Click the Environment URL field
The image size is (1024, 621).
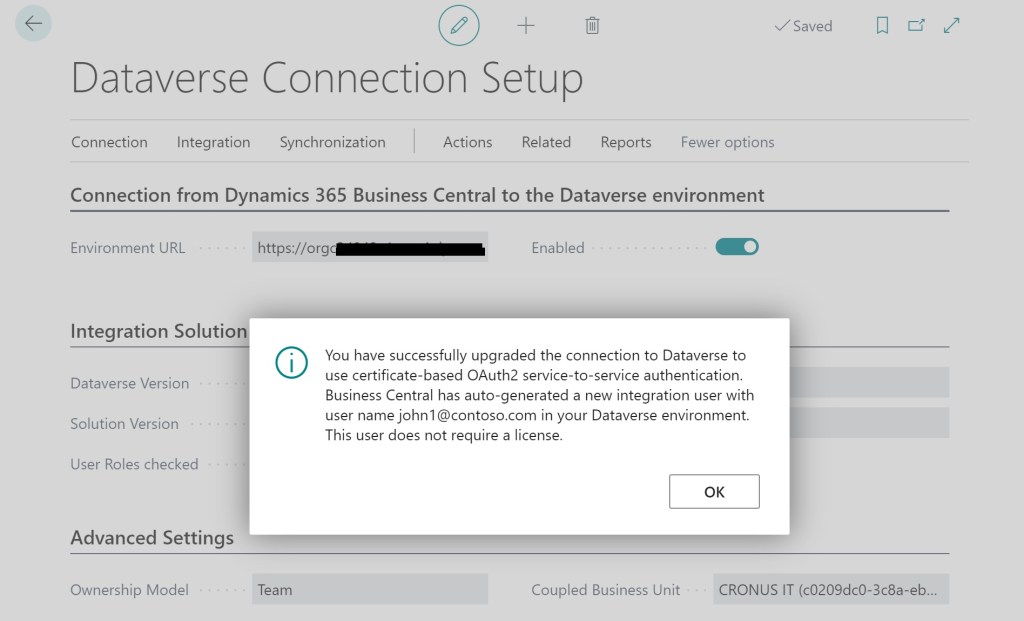(x=369, y=247)
